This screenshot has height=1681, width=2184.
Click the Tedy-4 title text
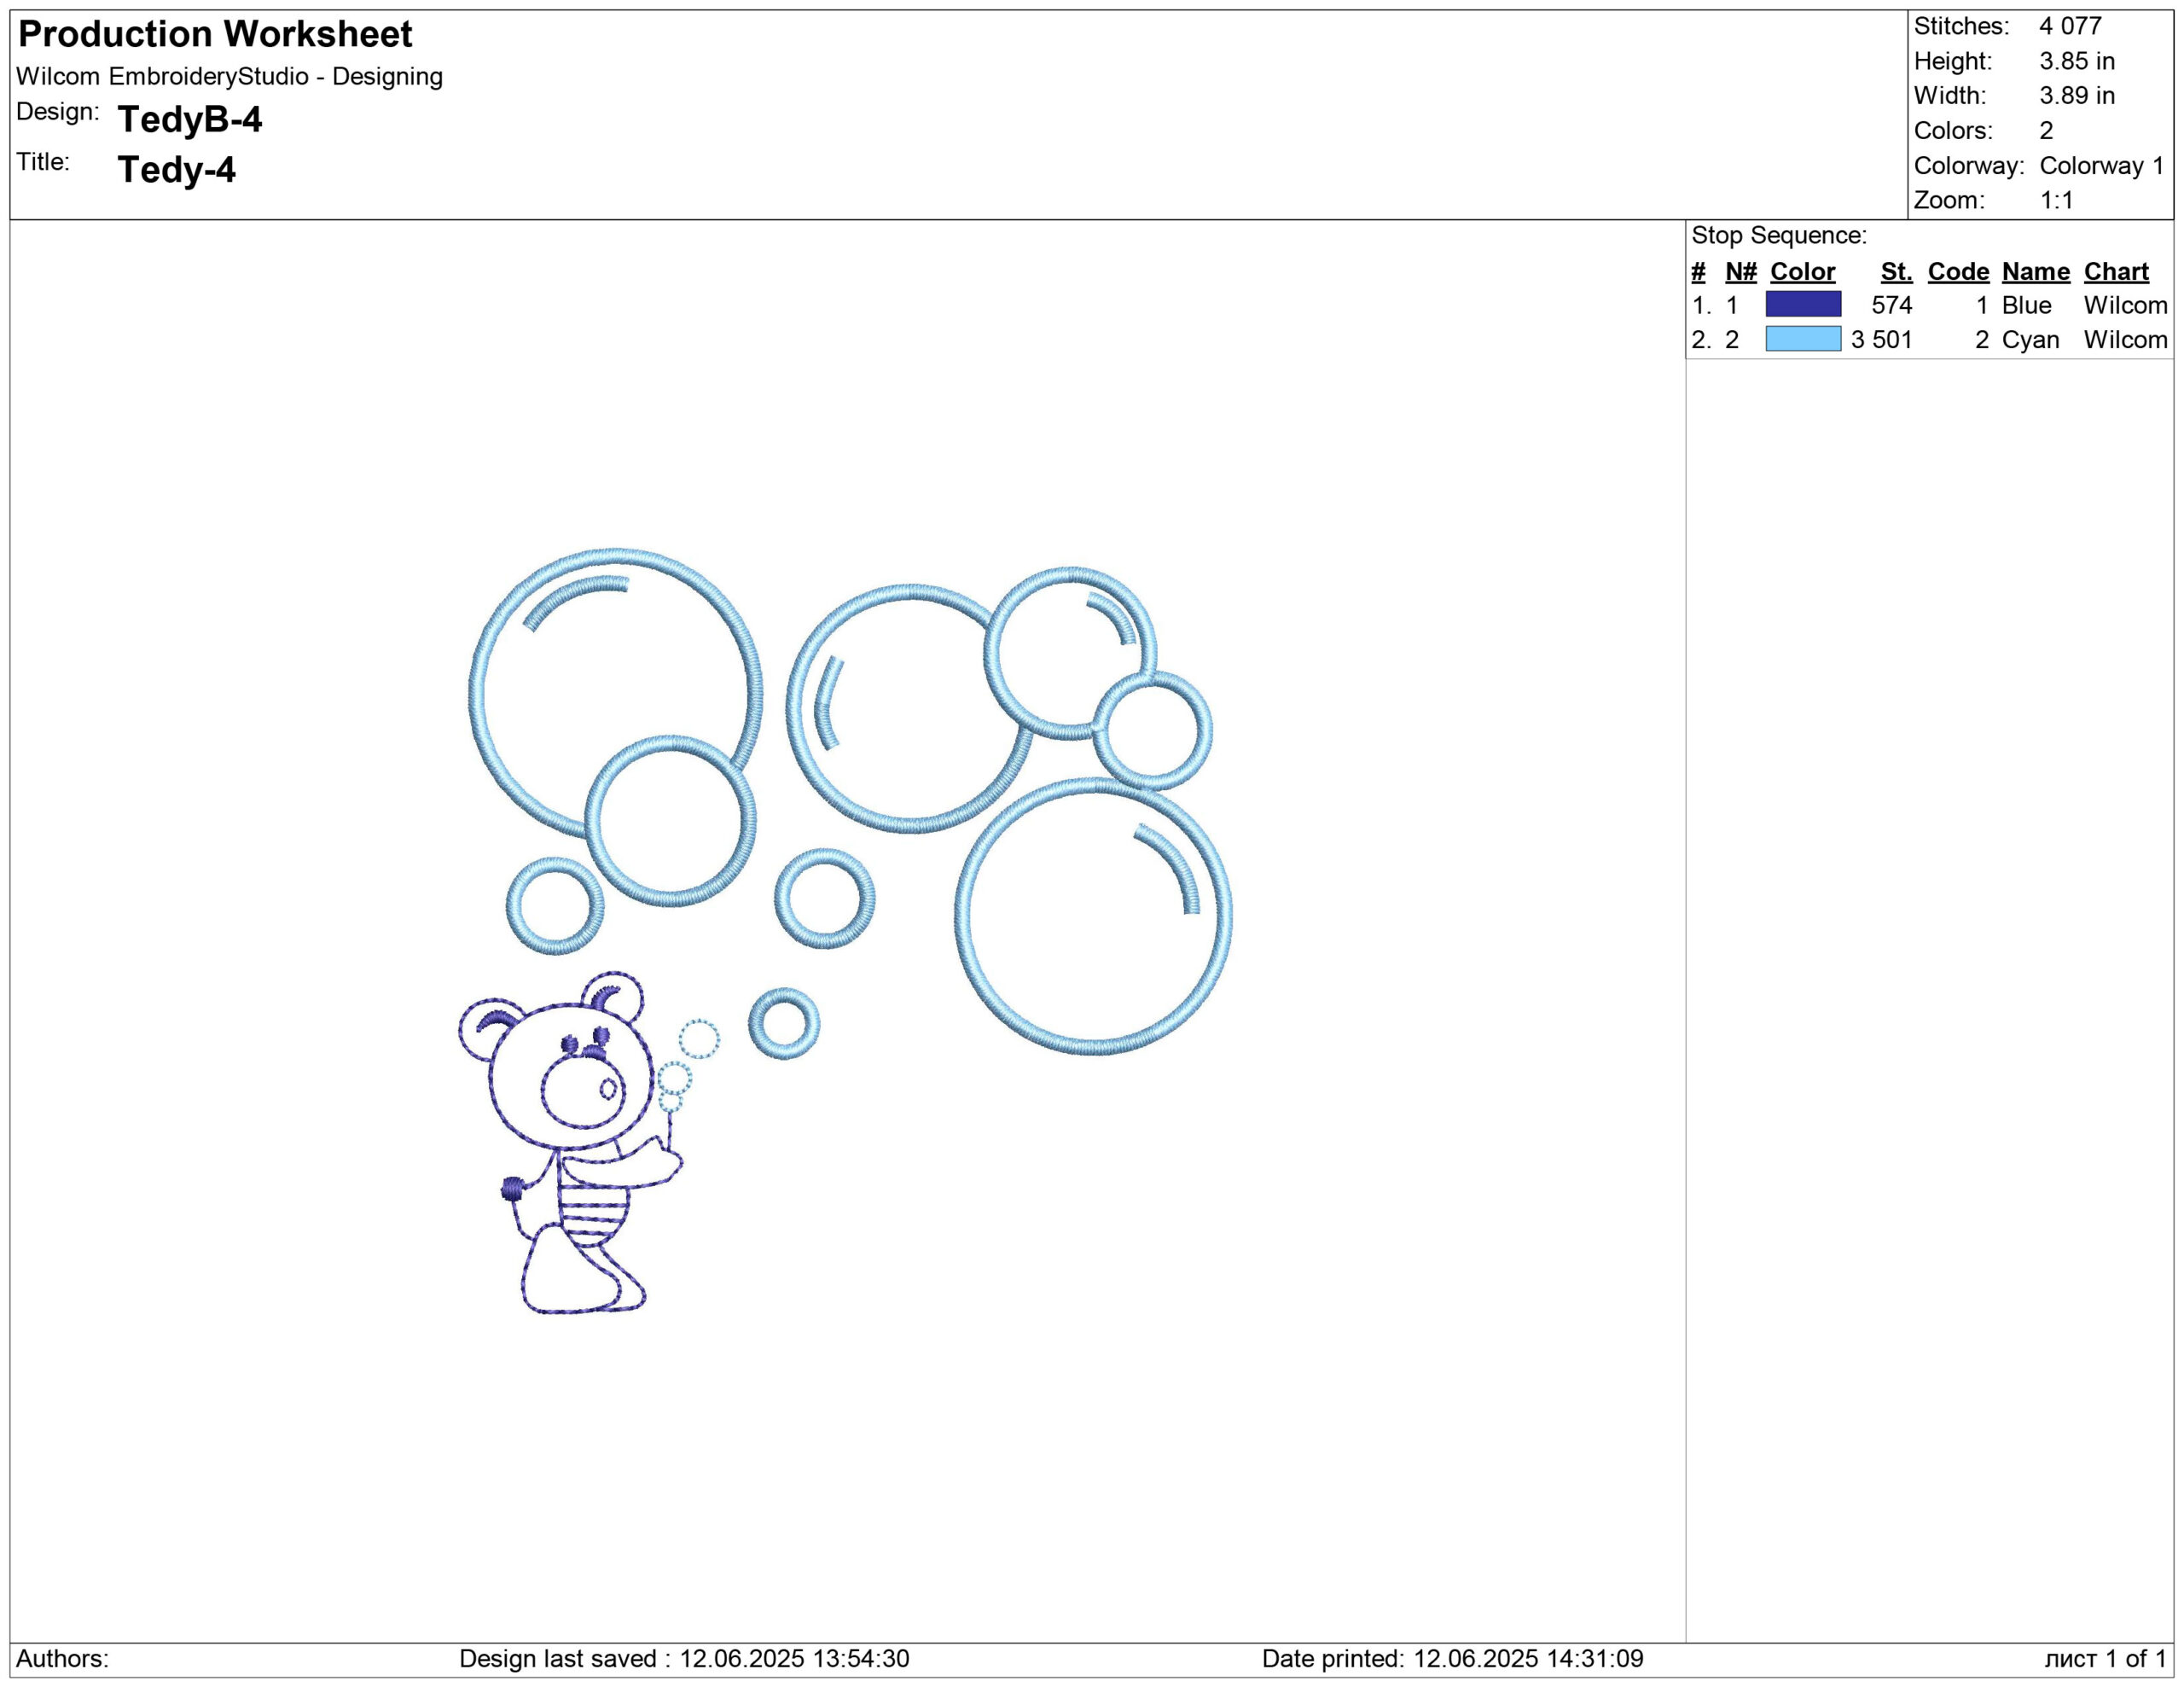177,170
